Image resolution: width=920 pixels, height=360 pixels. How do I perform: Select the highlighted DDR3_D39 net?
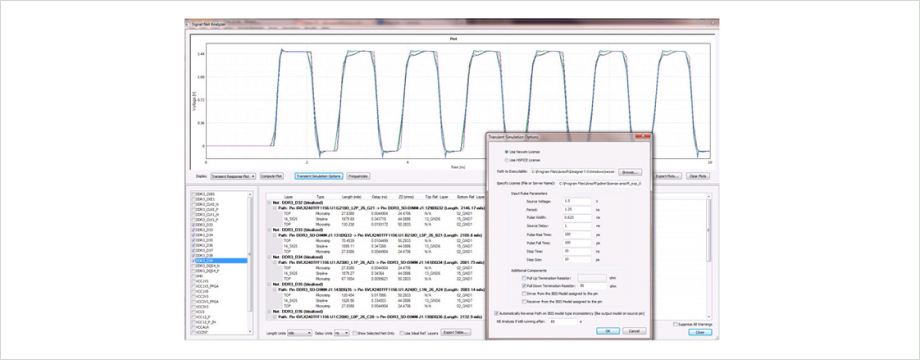coord(221,260)
